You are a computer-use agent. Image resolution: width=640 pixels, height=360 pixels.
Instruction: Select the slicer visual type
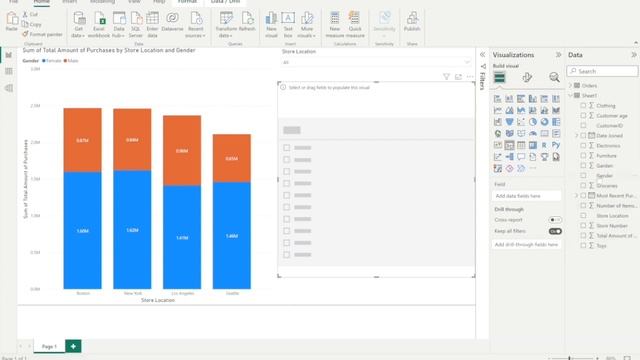coord(509,145)
